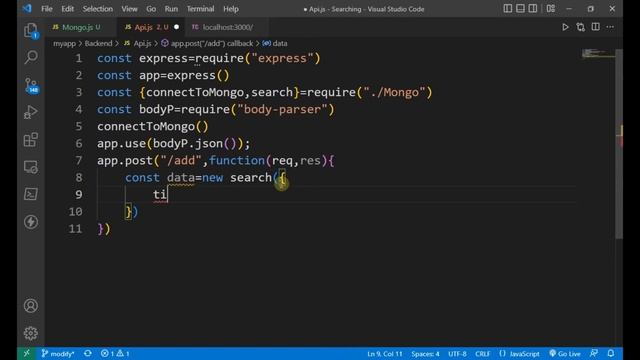This screenshot has height=360, width=640.
Task: Click the minimap code preview
Action: [598, 53]
